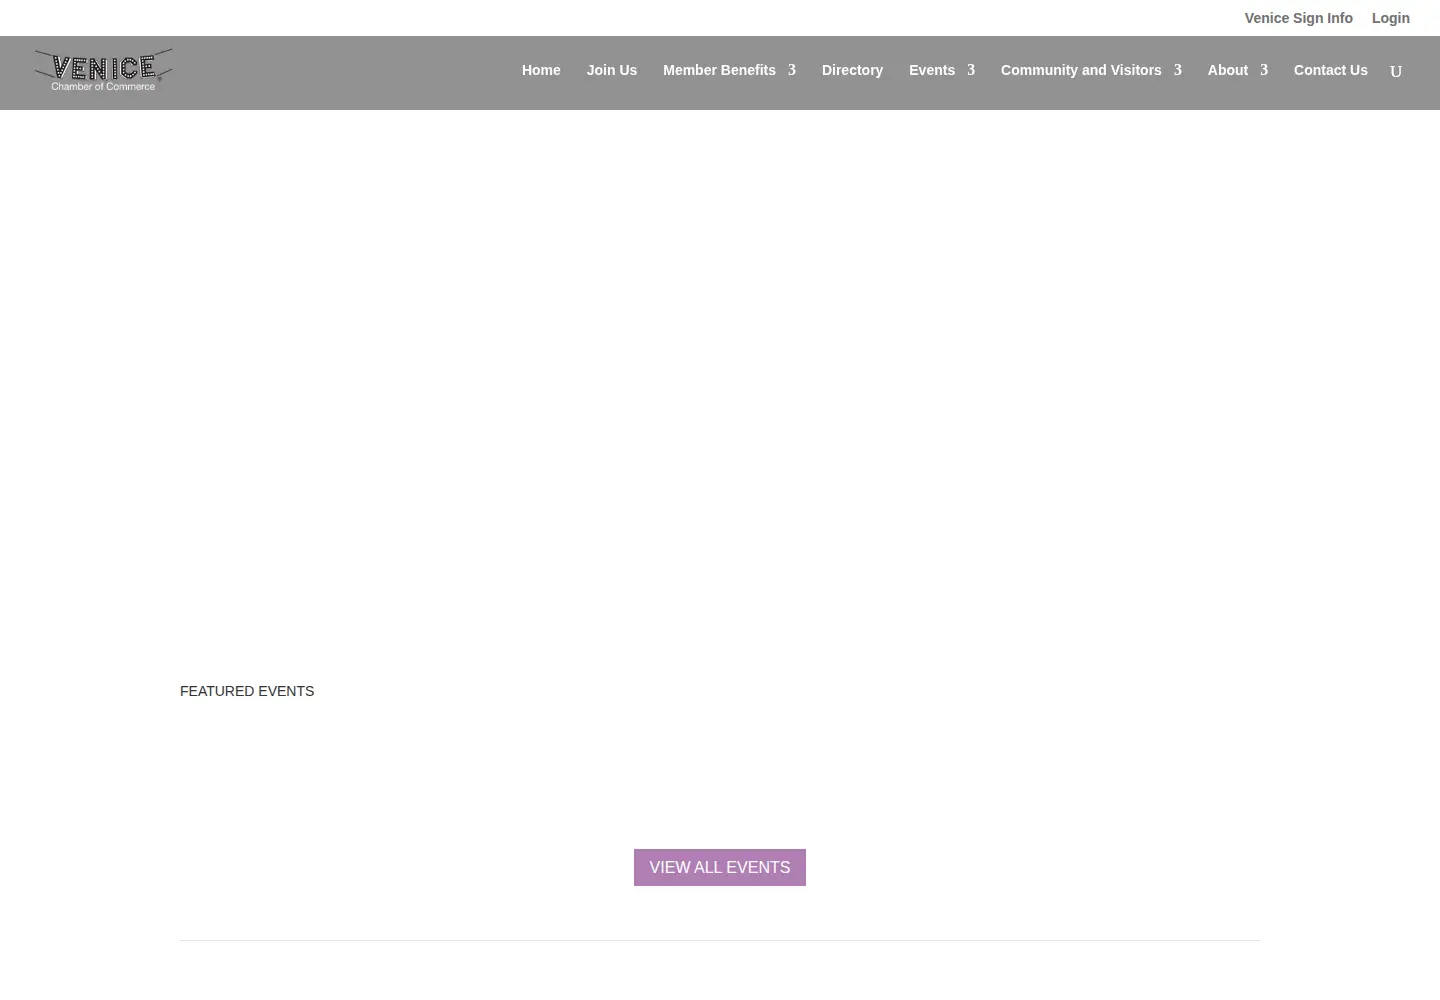Expand the Member Benefits submenu arrow
The width and height of the screenshot is (1440, 1000).
[x=792, y=70]
